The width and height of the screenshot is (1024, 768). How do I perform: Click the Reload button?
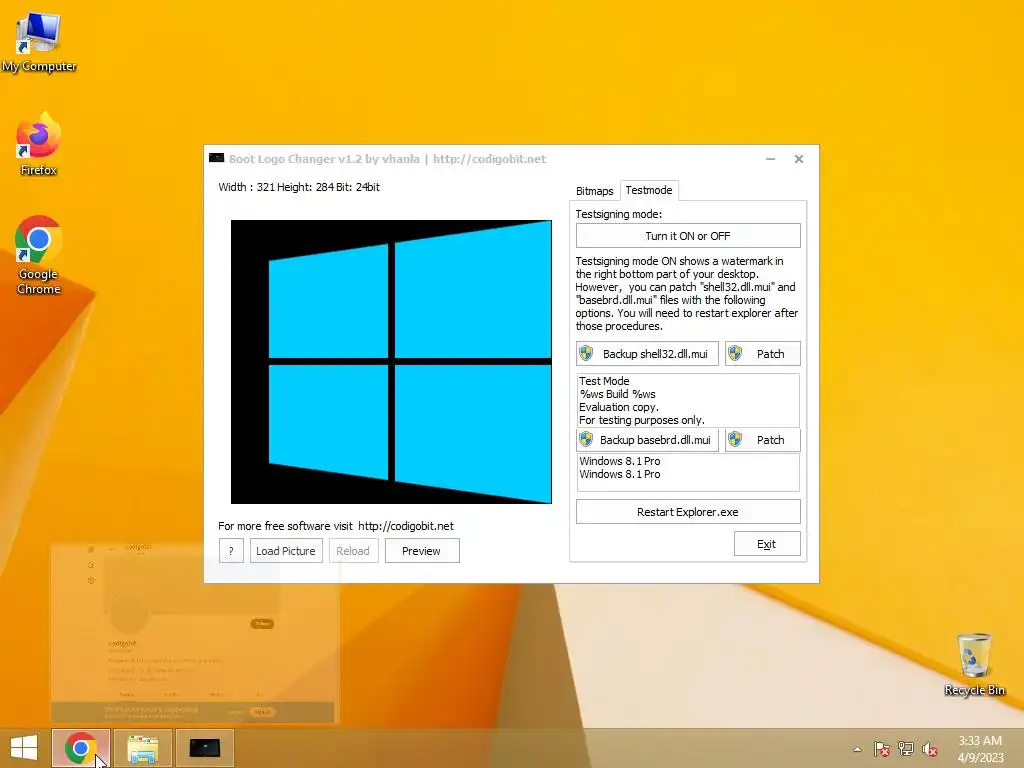click(353, 551)
